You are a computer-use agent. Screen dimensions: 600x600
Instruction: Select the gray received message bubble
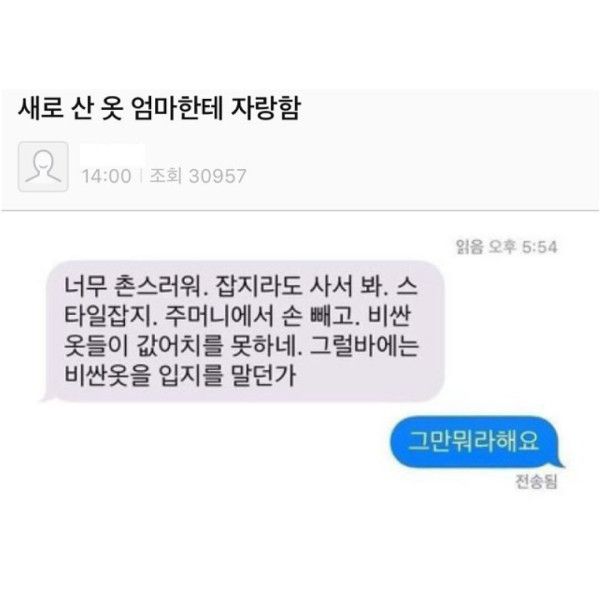point(244,331)
